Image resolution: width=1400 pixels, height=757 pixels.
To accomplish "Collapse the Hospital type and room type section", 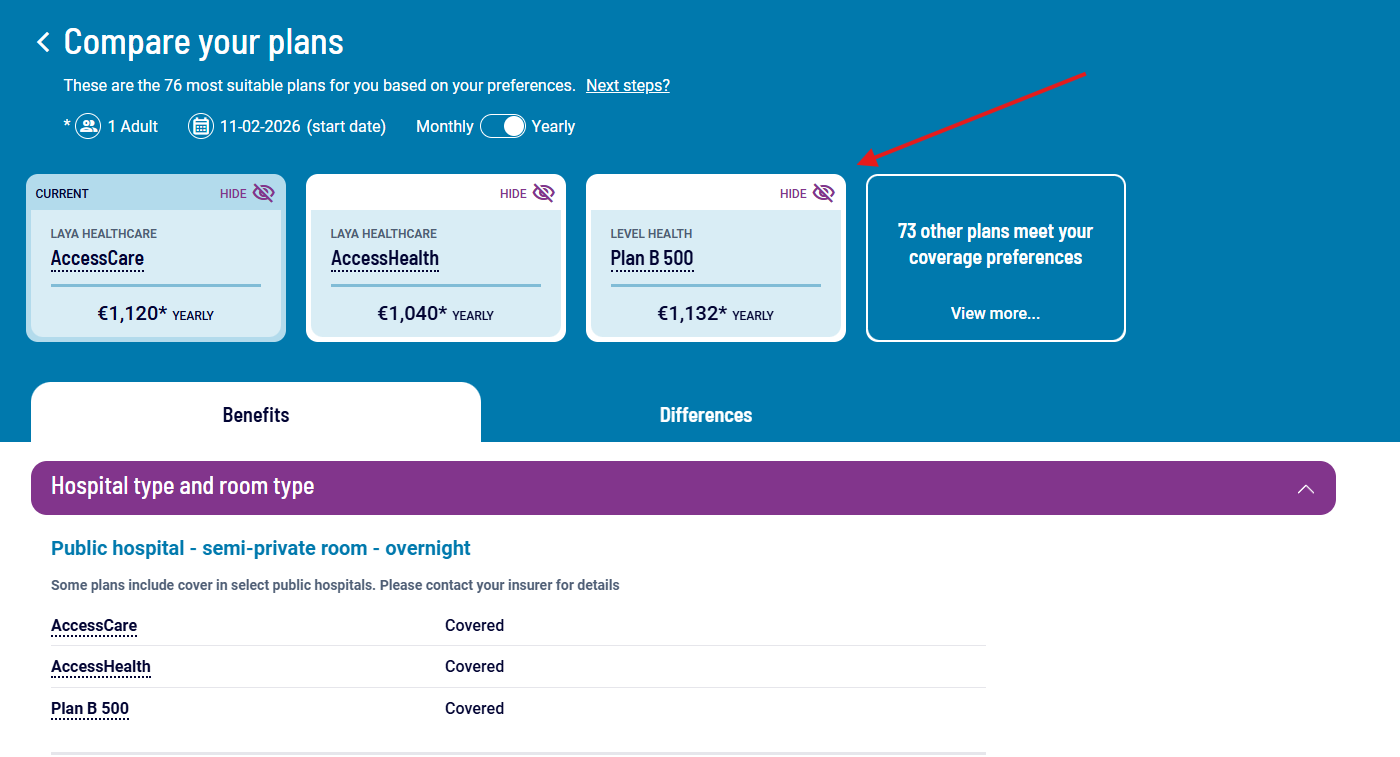I will coord(1306,489).
